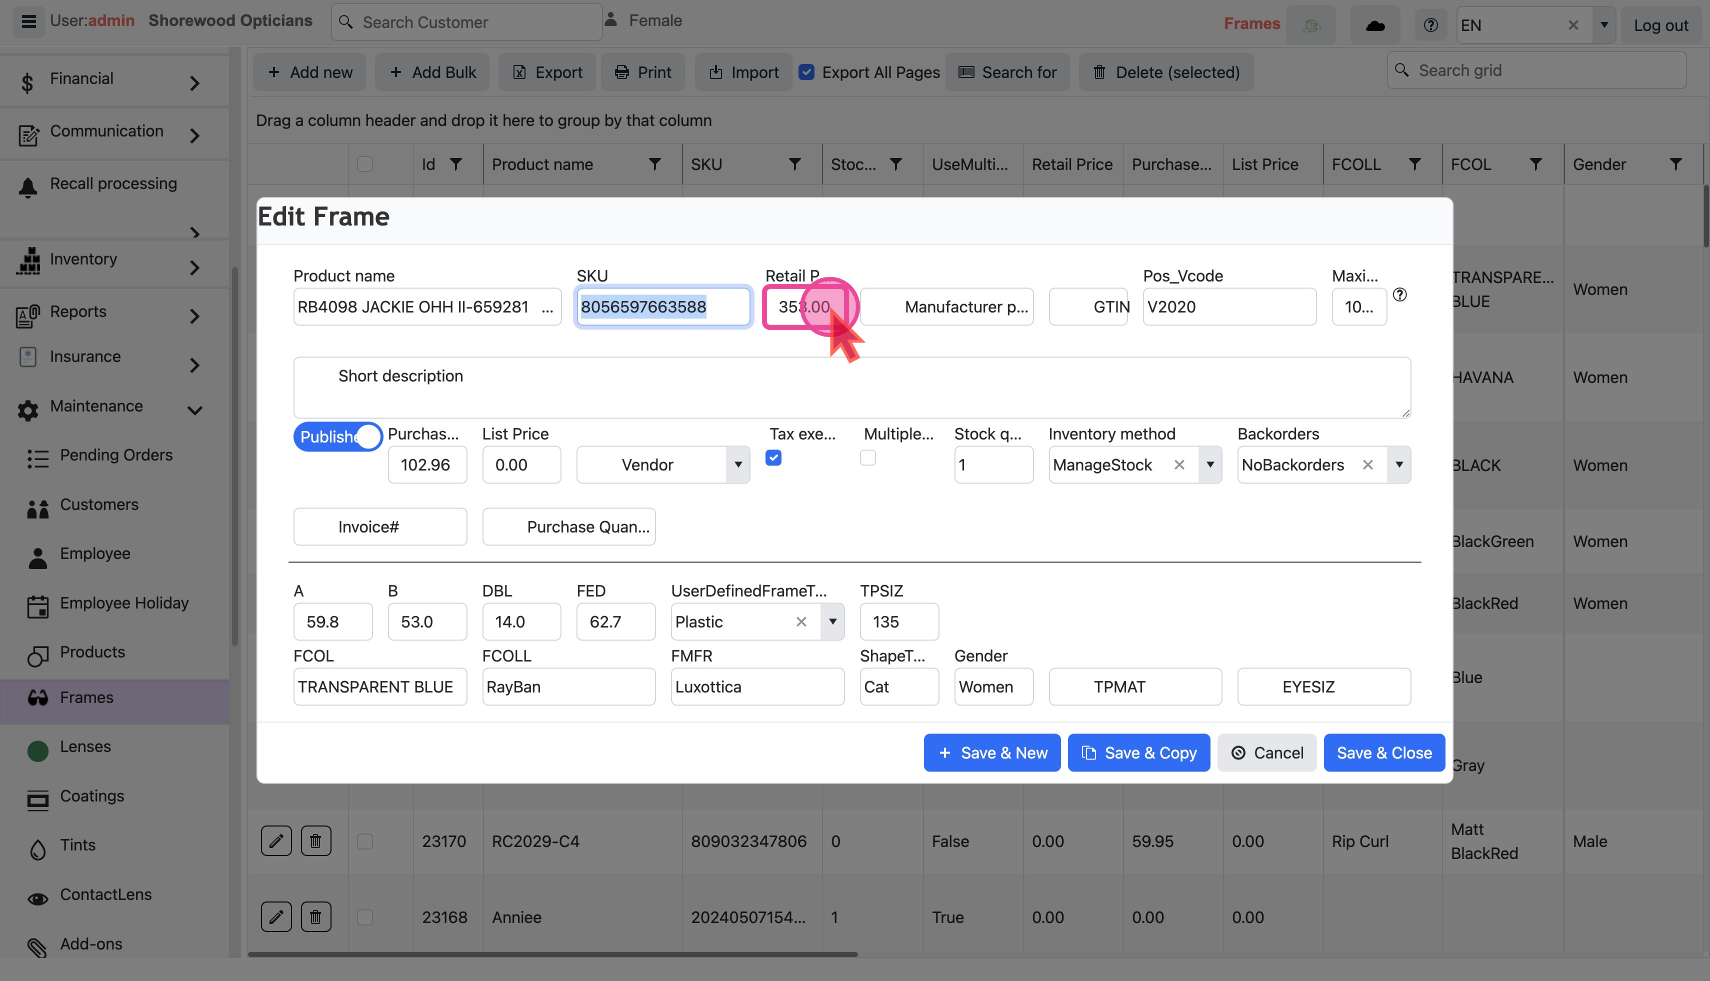This screenshot has height=981, width=1710.
Task: Click trash delete icon for Anniee row
Action: click(x=316, y=917)
